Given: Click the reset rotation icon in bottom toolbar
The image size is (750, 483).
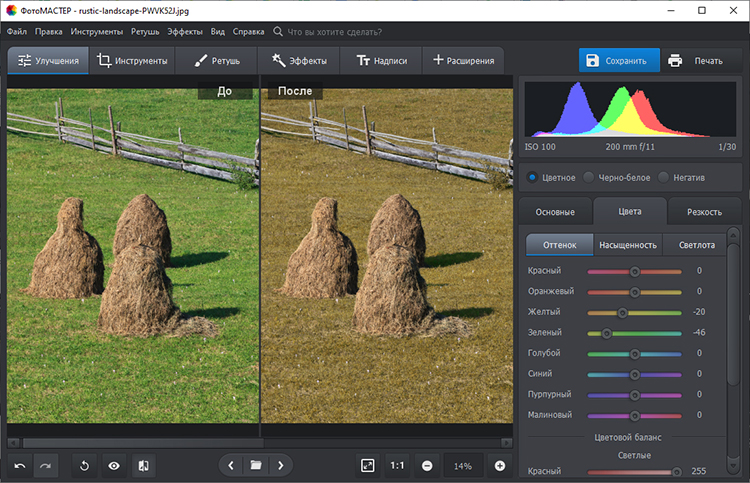Looking at the screenshot, I should [85, 465].
